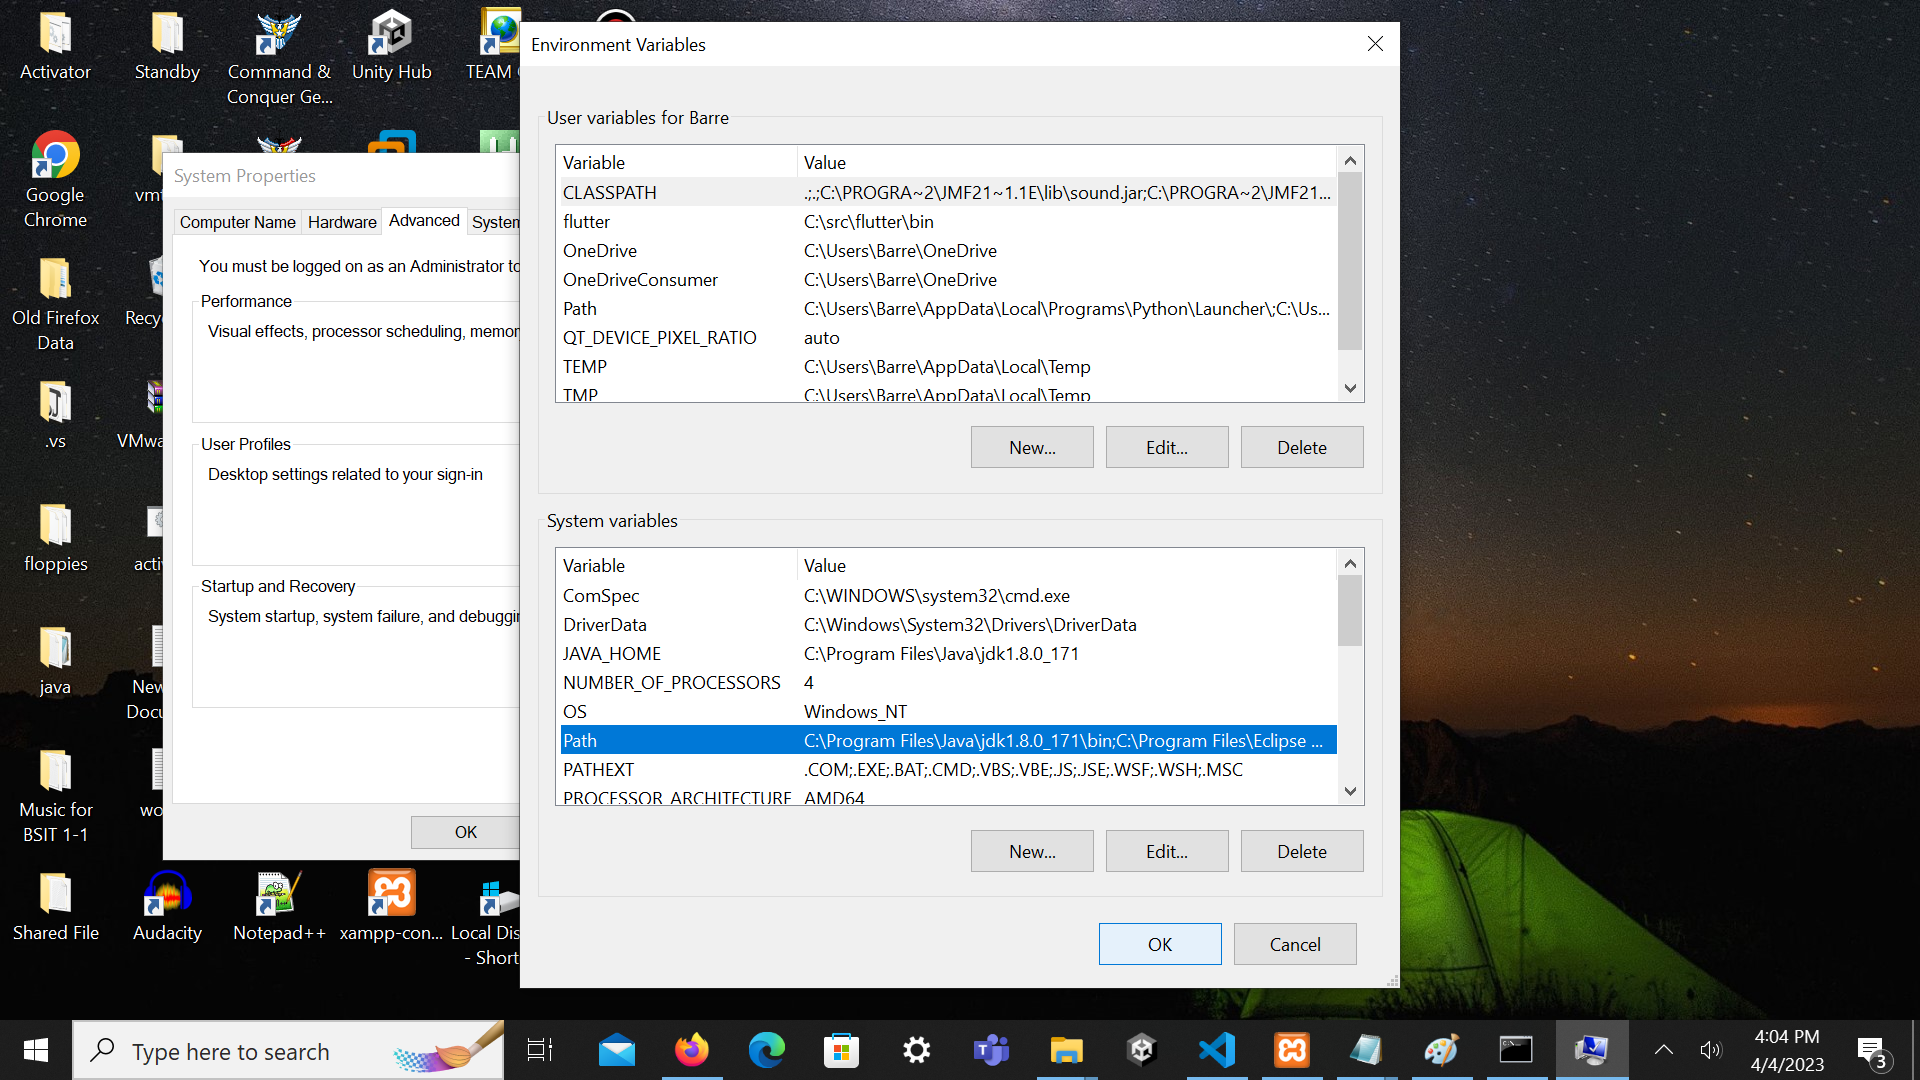Open the notification center icon
Screen dimensions: 1920x1080
[x=1872, y=1052]
